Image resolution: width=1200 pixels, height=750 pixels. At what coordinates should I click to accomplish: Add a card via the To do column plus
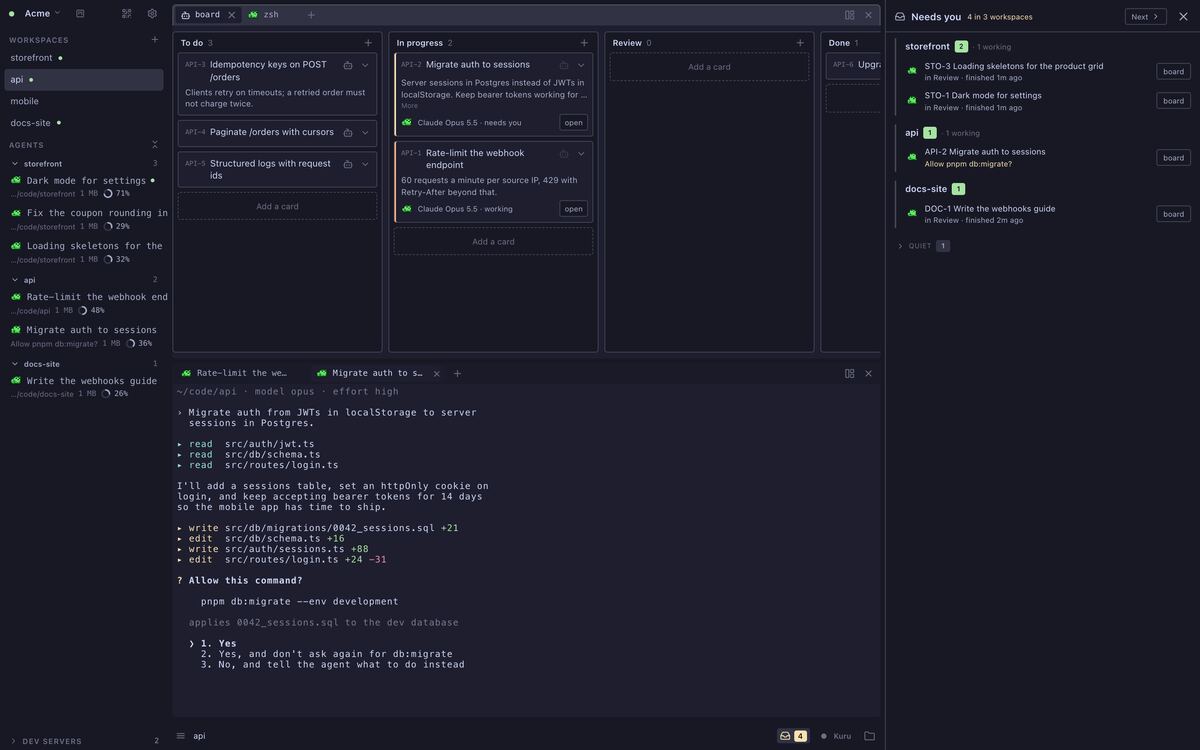tap(368, 43)
